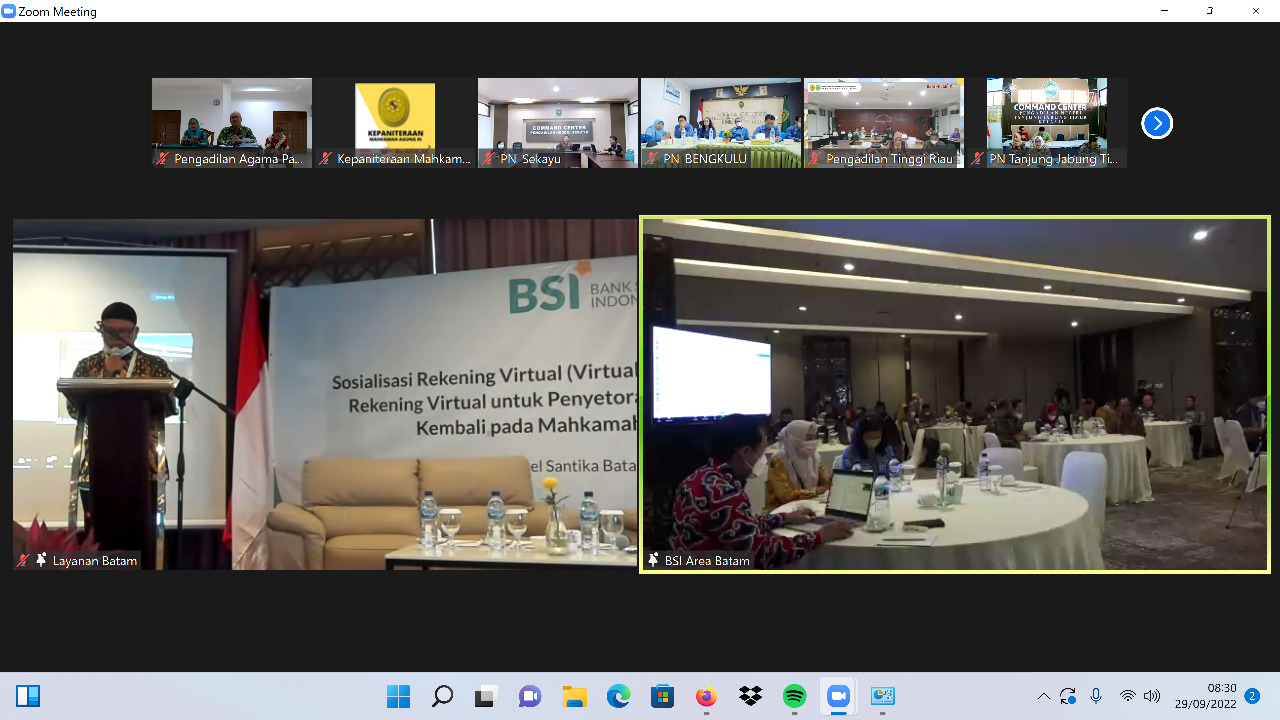Screen dimensions: 1280x720
Task: Click the Zoom icon in the taskbar
Action: [838, 696]
